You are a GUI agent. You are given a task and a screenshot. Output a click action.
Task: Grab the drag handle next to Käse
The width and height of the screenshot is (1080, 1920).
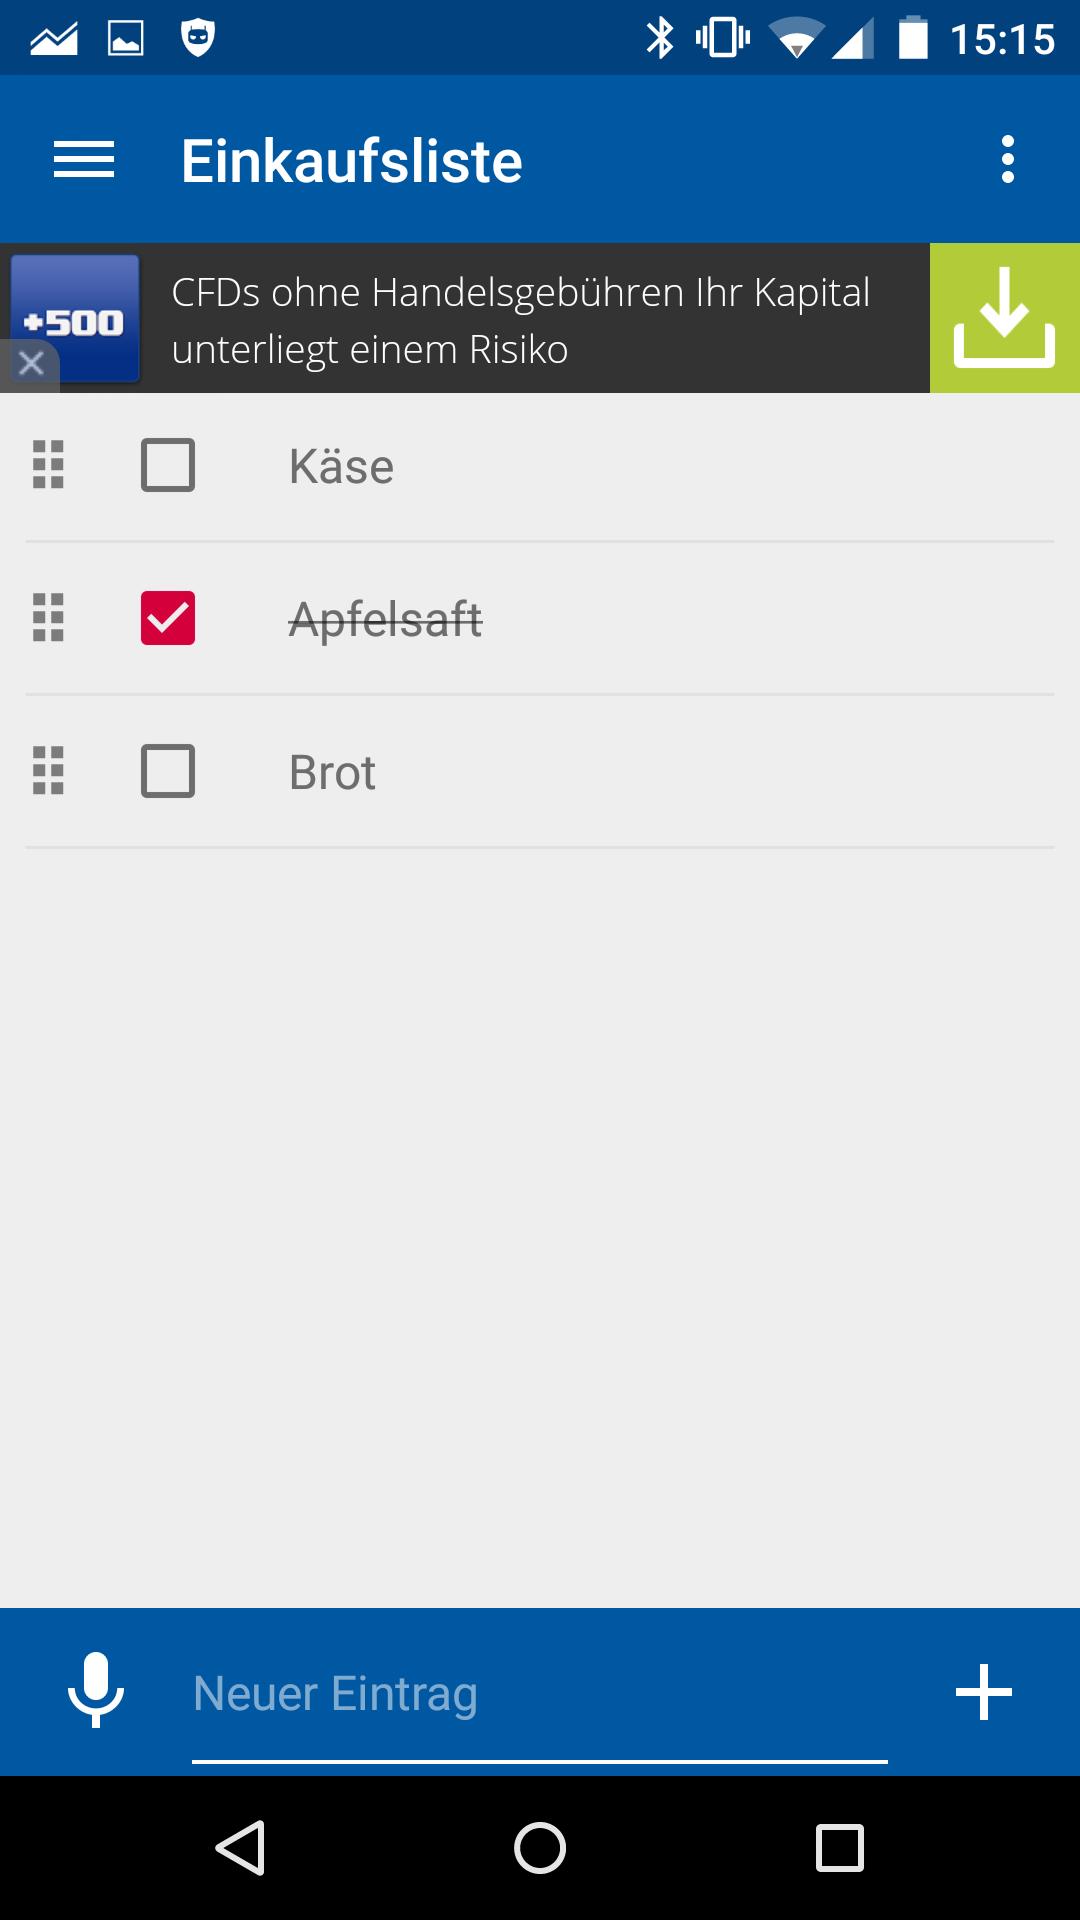click(x=47, y=466)
